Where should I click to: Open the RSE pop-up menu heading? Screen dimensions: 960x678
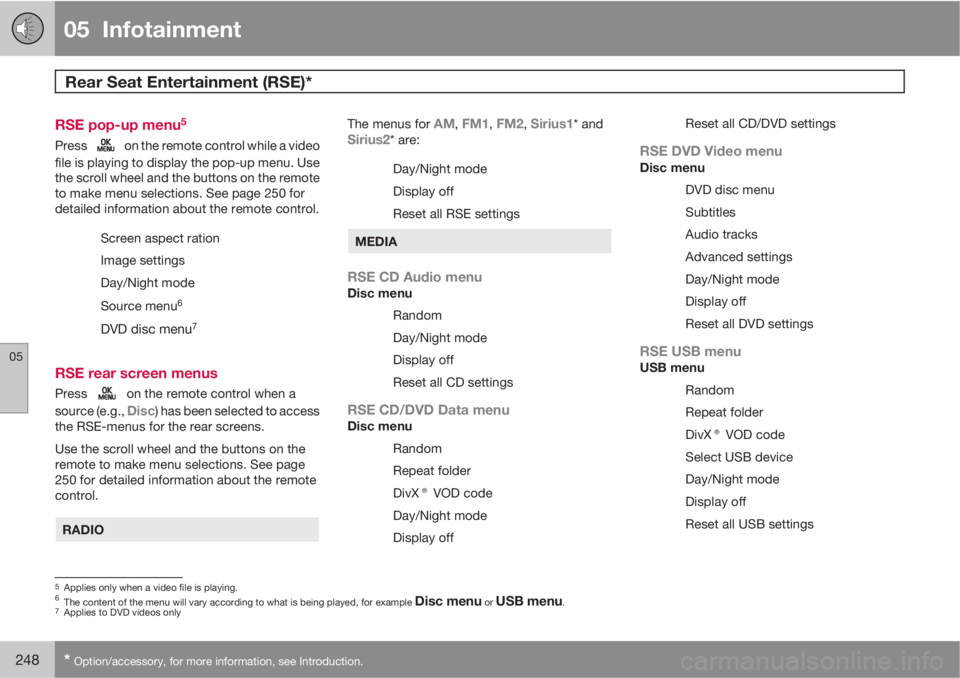[121, 124]
